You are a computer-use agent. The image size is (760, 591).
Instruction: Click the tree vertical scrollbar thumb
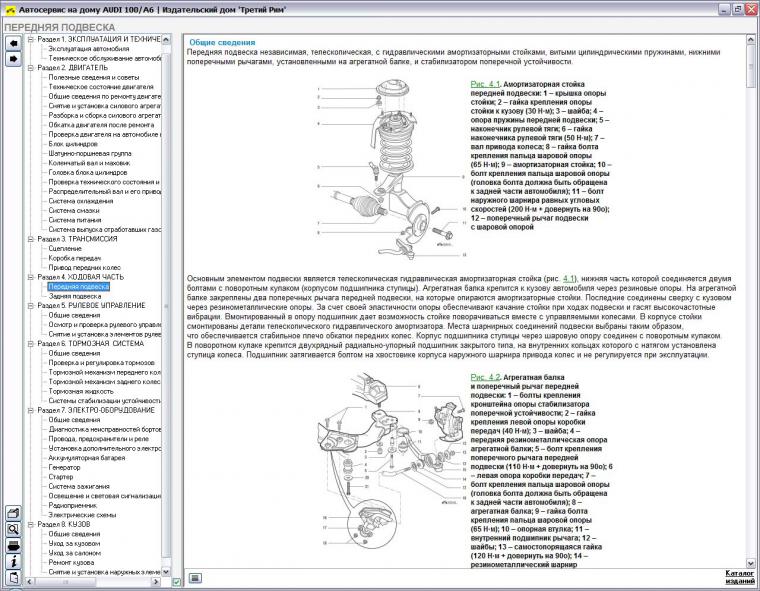(166, 305)
